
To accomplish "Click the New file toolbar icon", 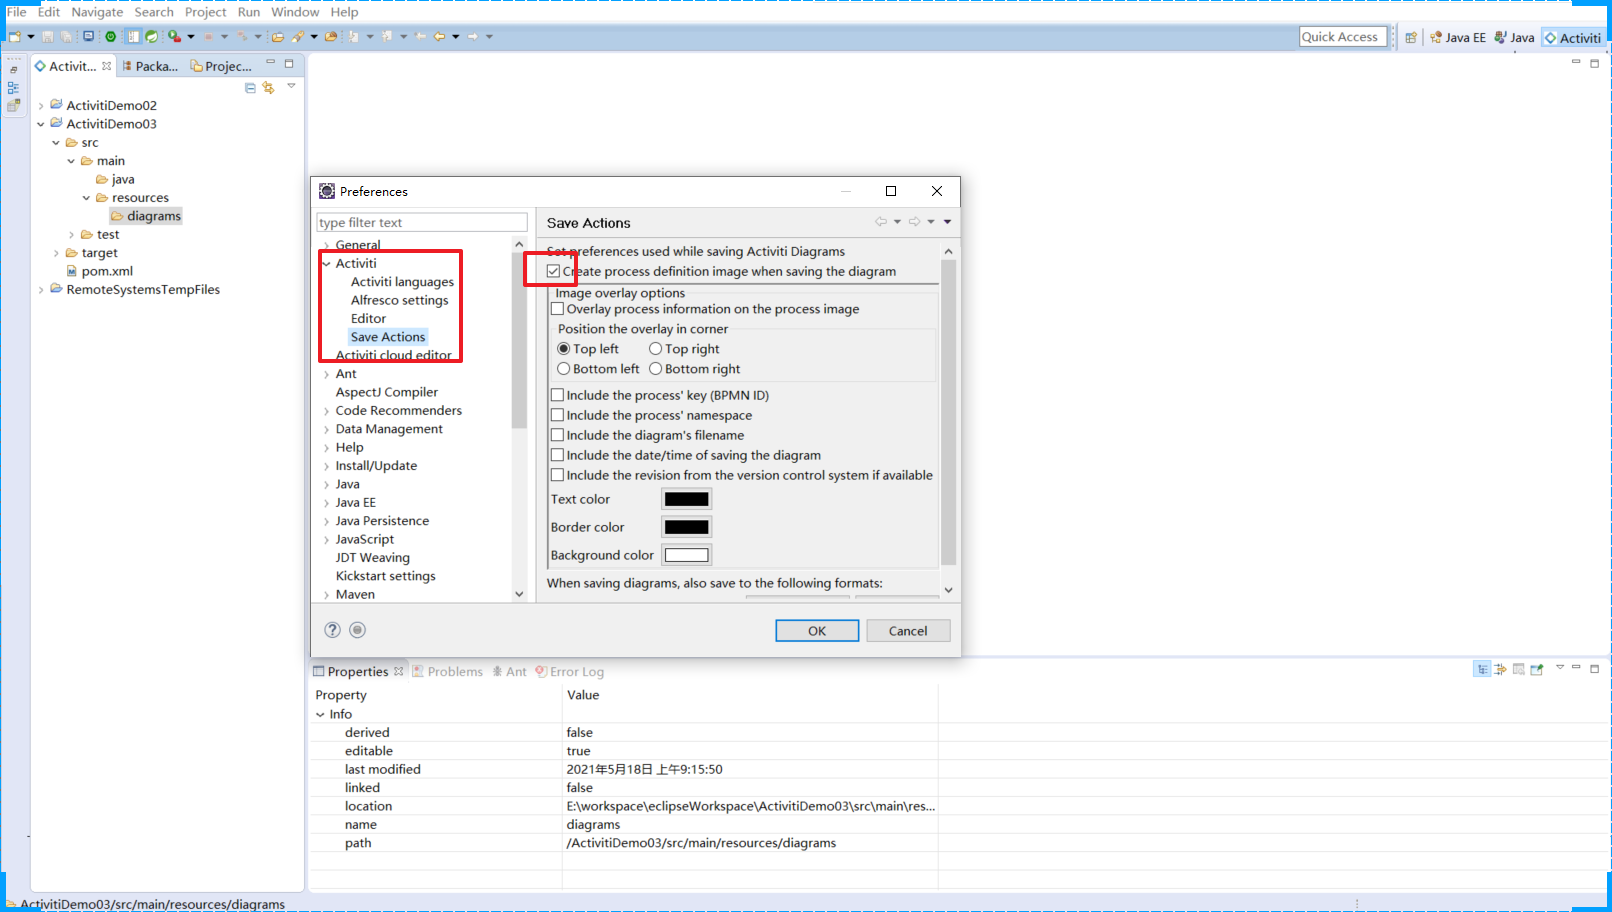I will pyautogui.click(x=15, y=37).
